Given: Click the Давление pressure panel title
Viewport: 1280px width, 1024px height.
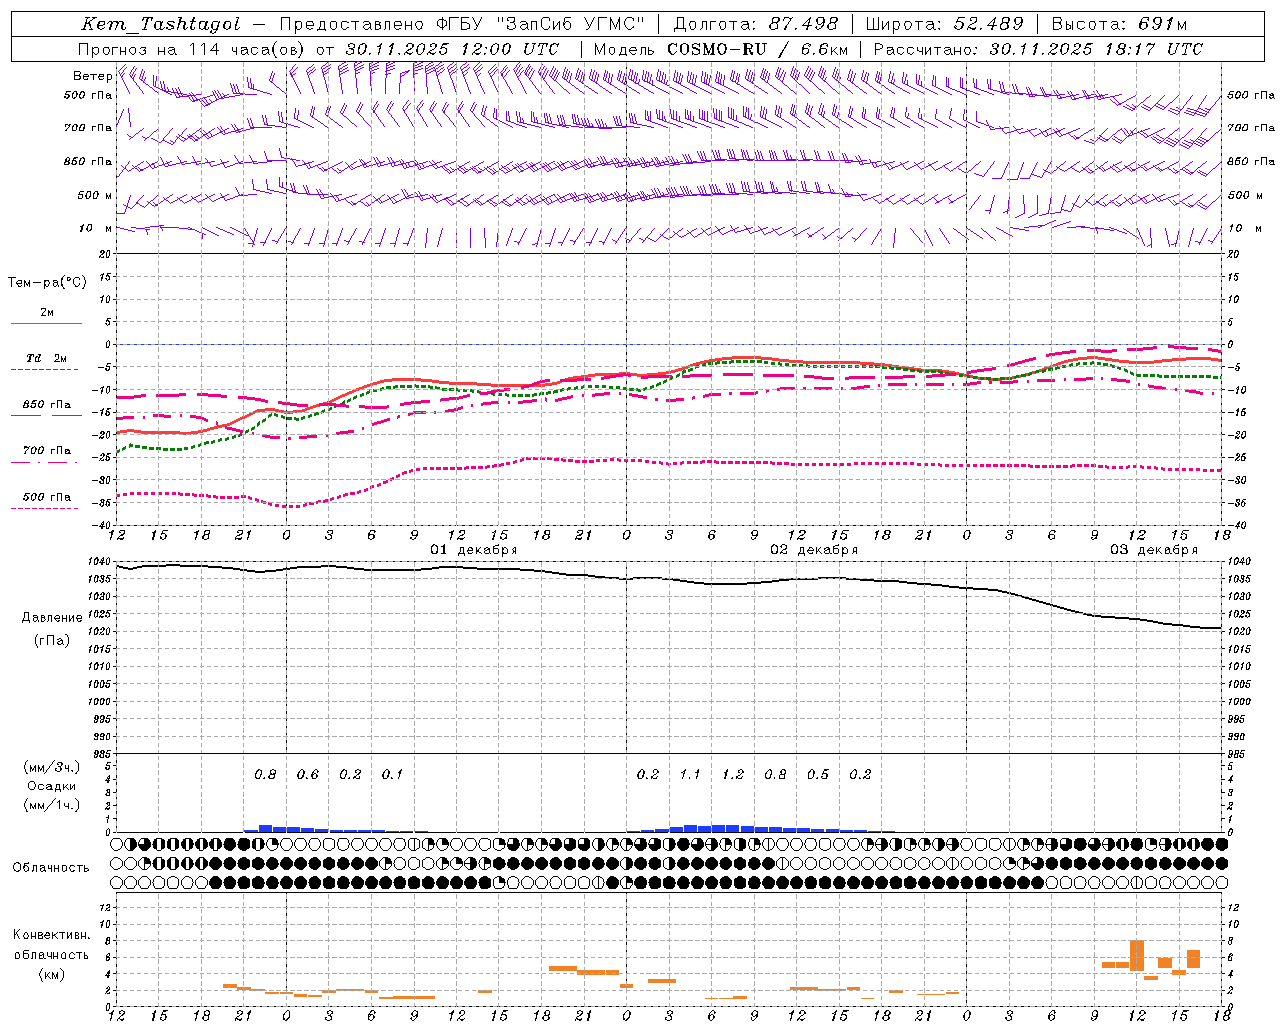Looking at the screenshot, I should point(52,617).
